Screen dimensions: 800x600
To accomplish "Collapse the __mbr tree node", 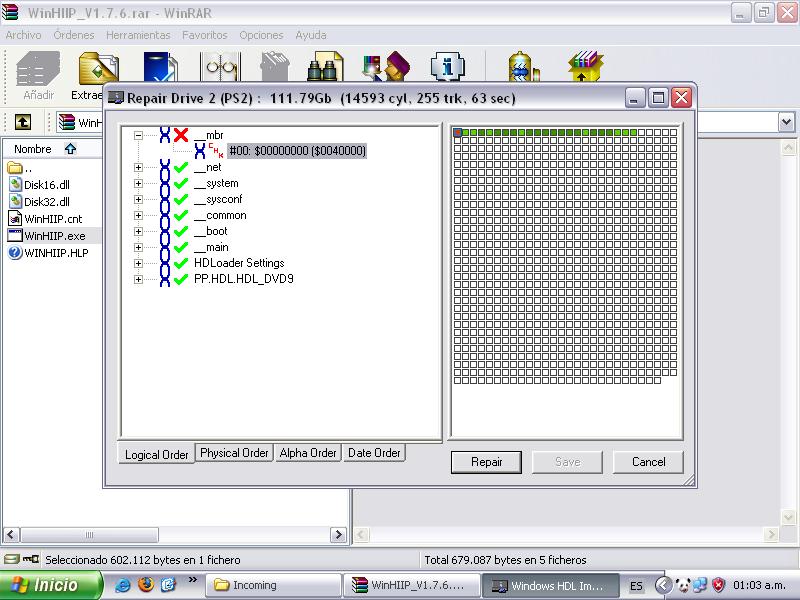I will [x=138, y=135].
